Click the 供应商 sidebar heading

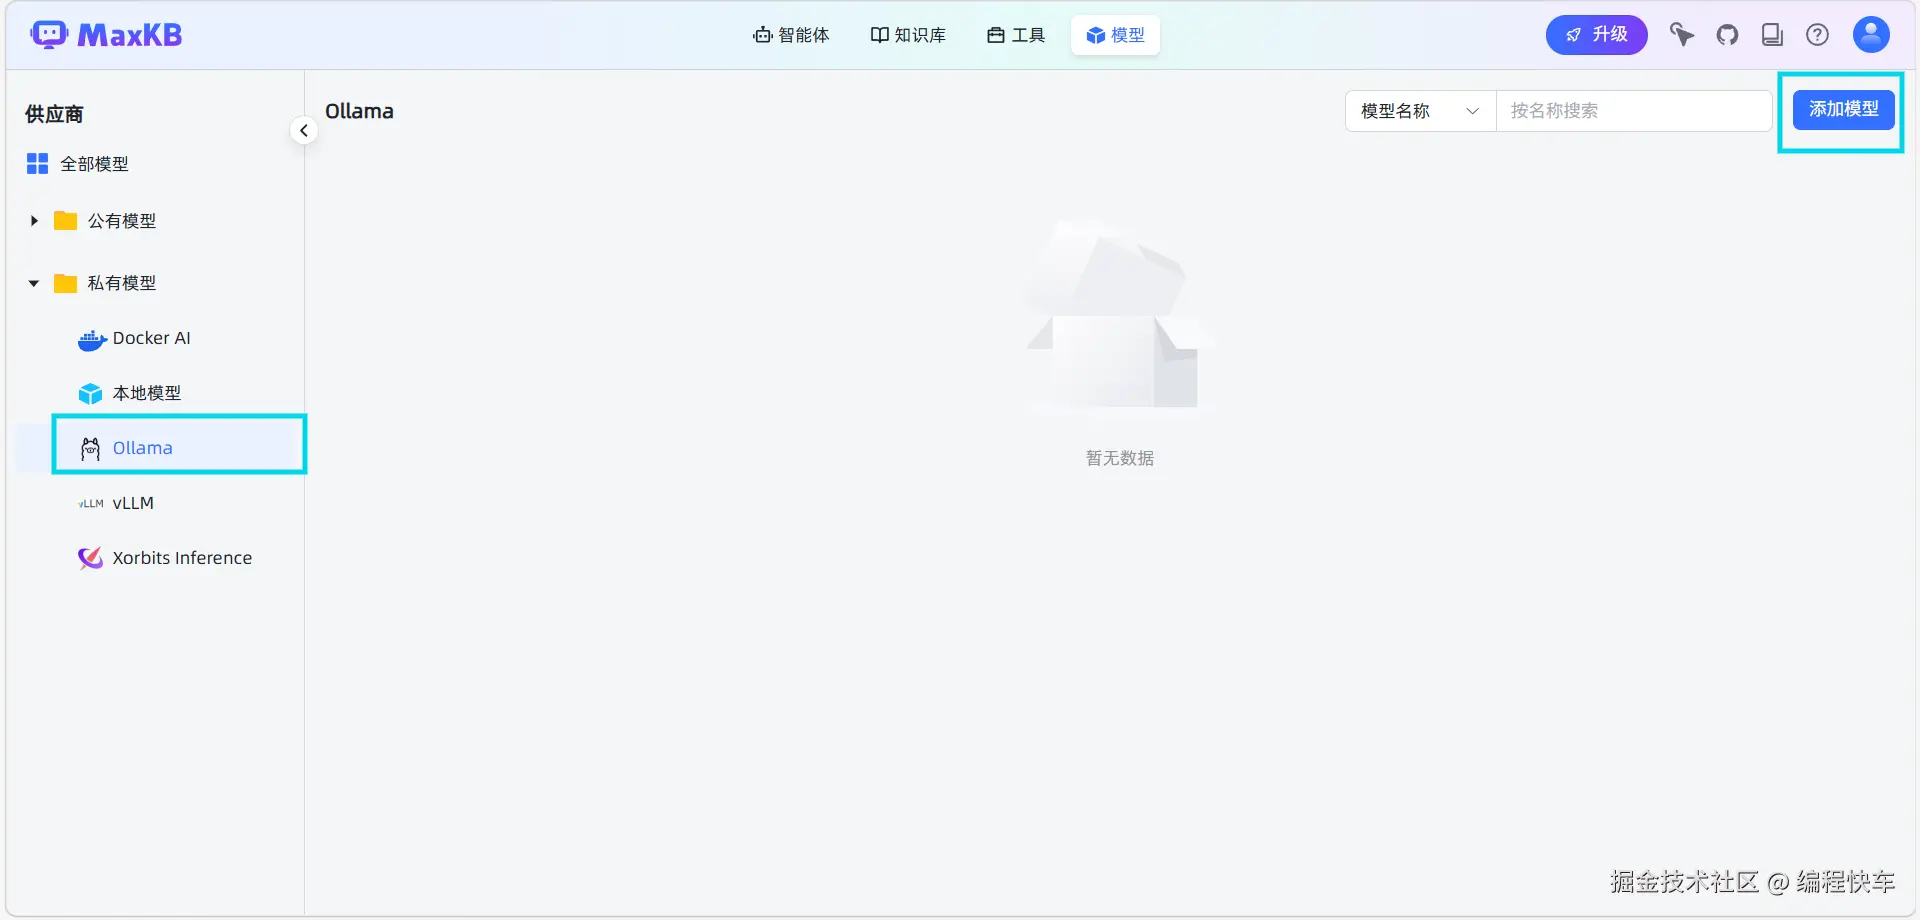pos(54,114)
